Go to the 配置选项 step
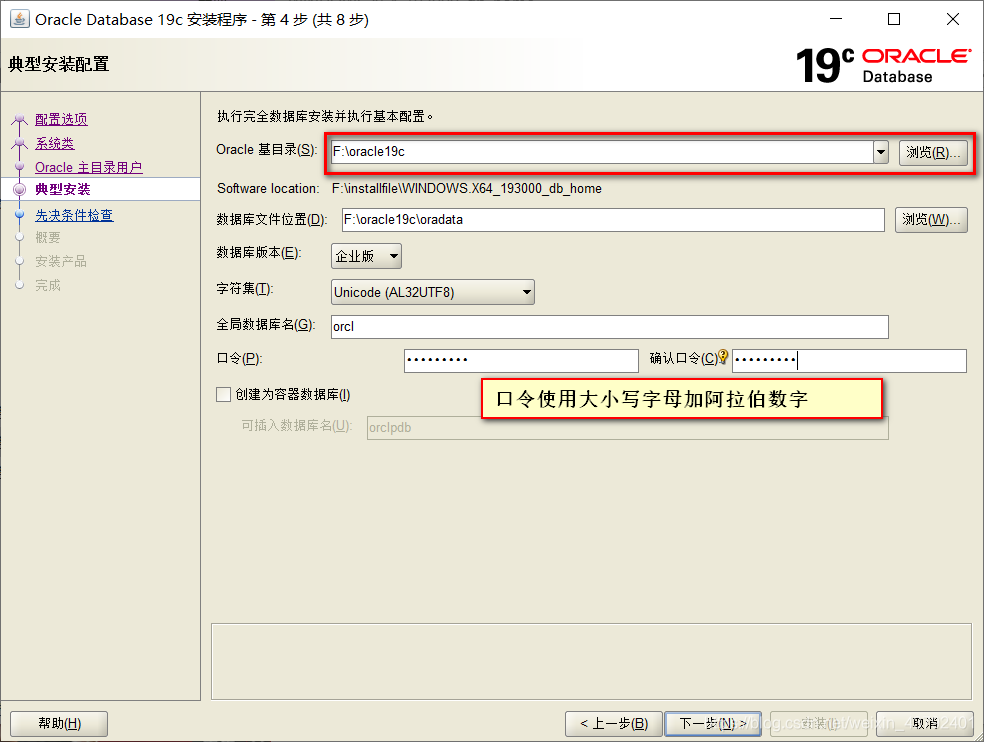The width and height of the screenshot is (984, 742). (61, 119)
